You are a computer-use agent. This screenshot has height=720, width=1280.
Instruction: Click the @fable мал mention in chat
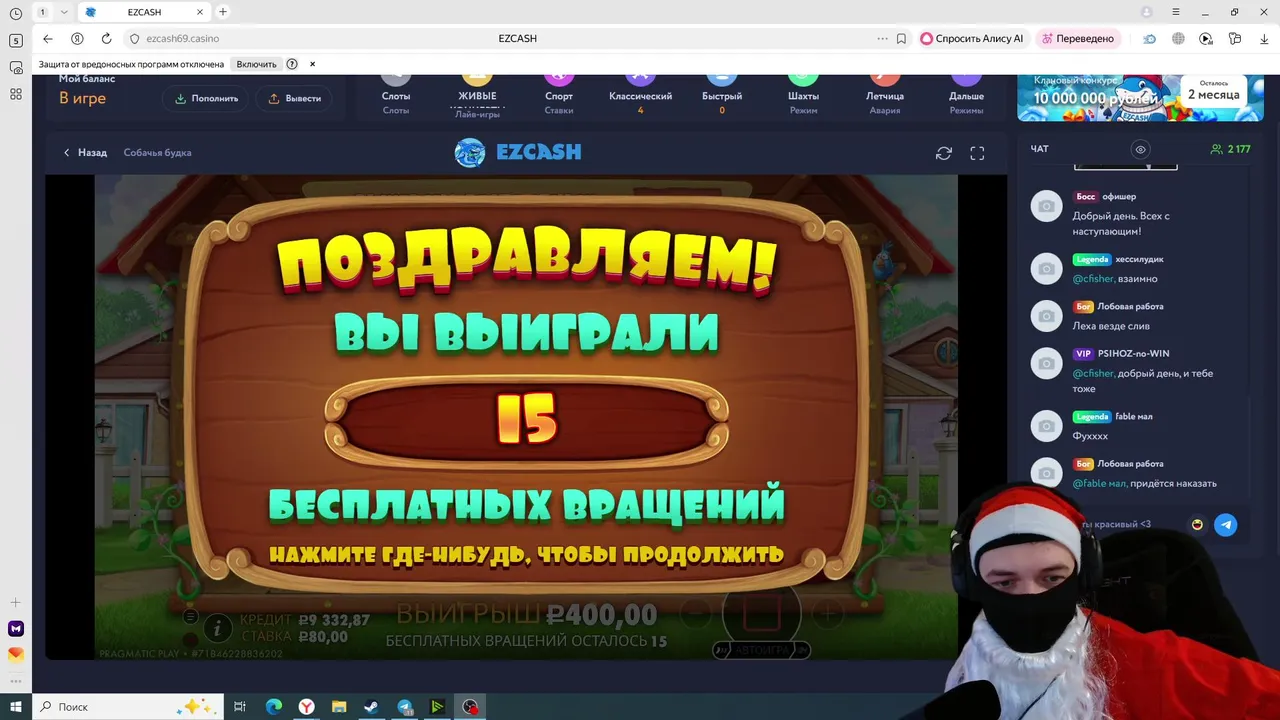[x=1100, y=484]
